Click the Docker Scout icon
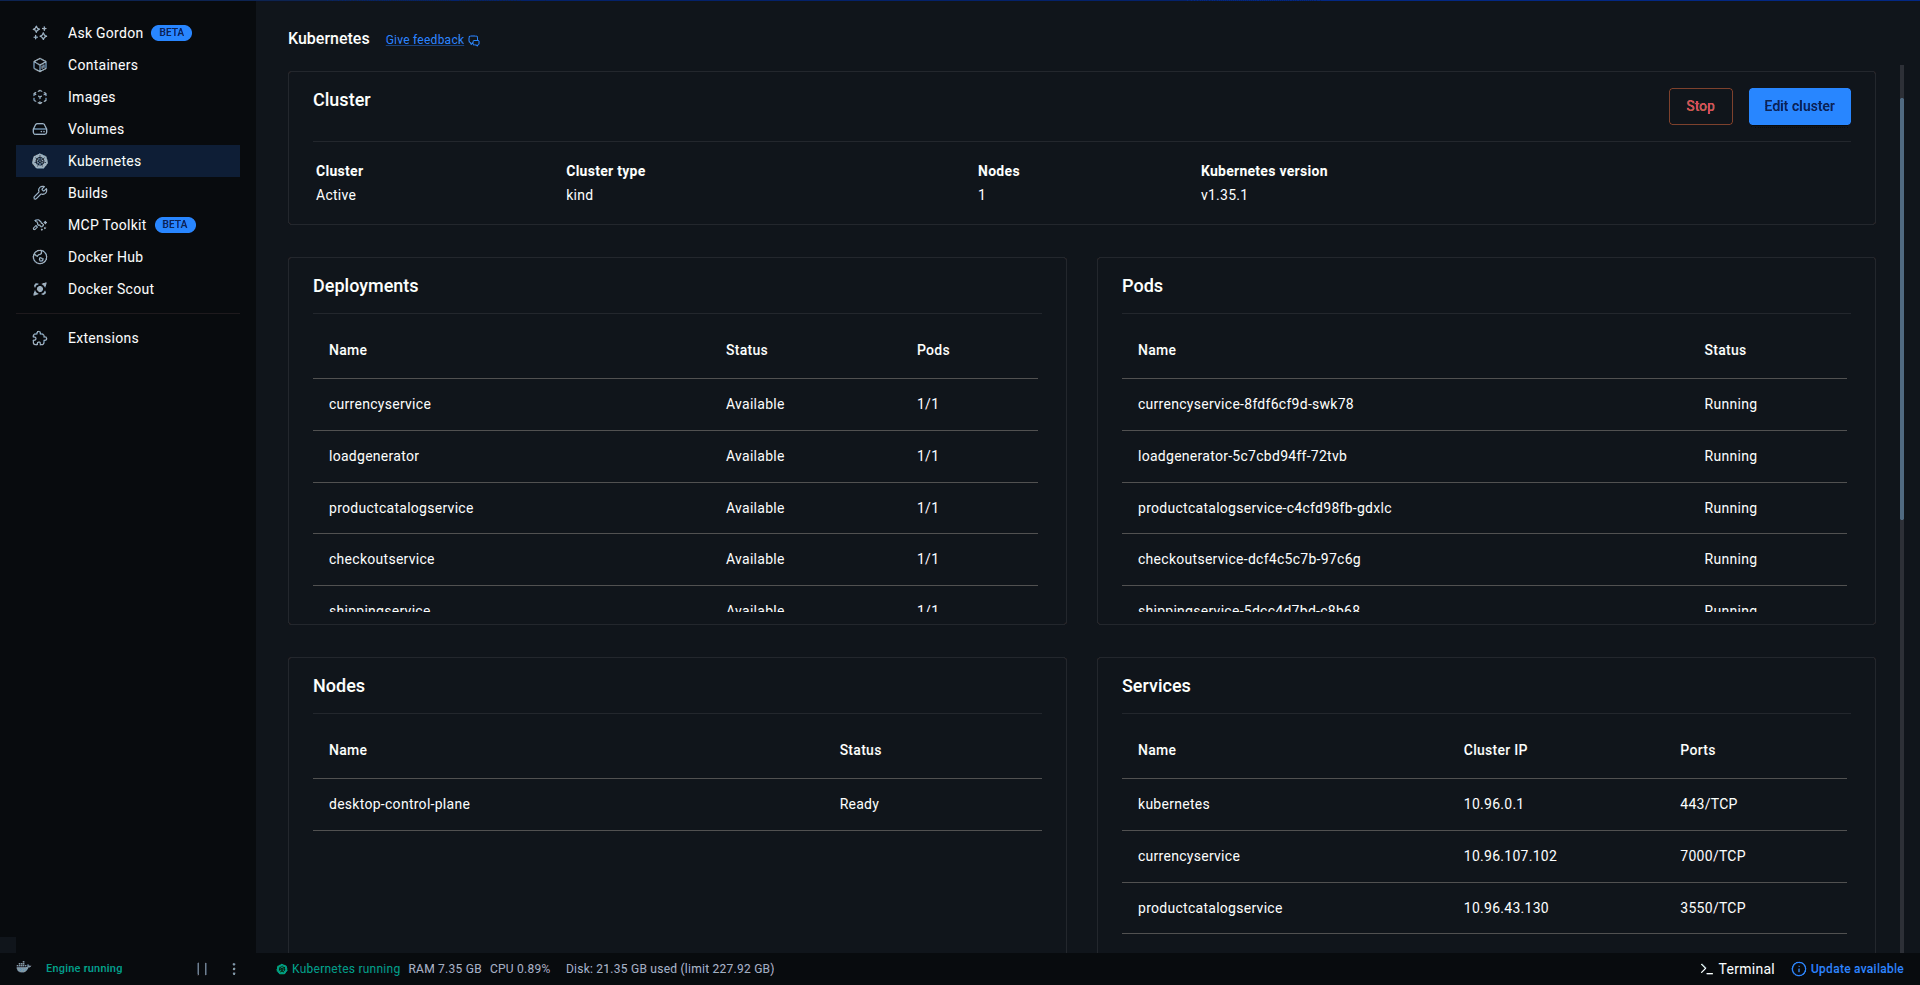Viewport: 1920px width, 985px height. 40,289
